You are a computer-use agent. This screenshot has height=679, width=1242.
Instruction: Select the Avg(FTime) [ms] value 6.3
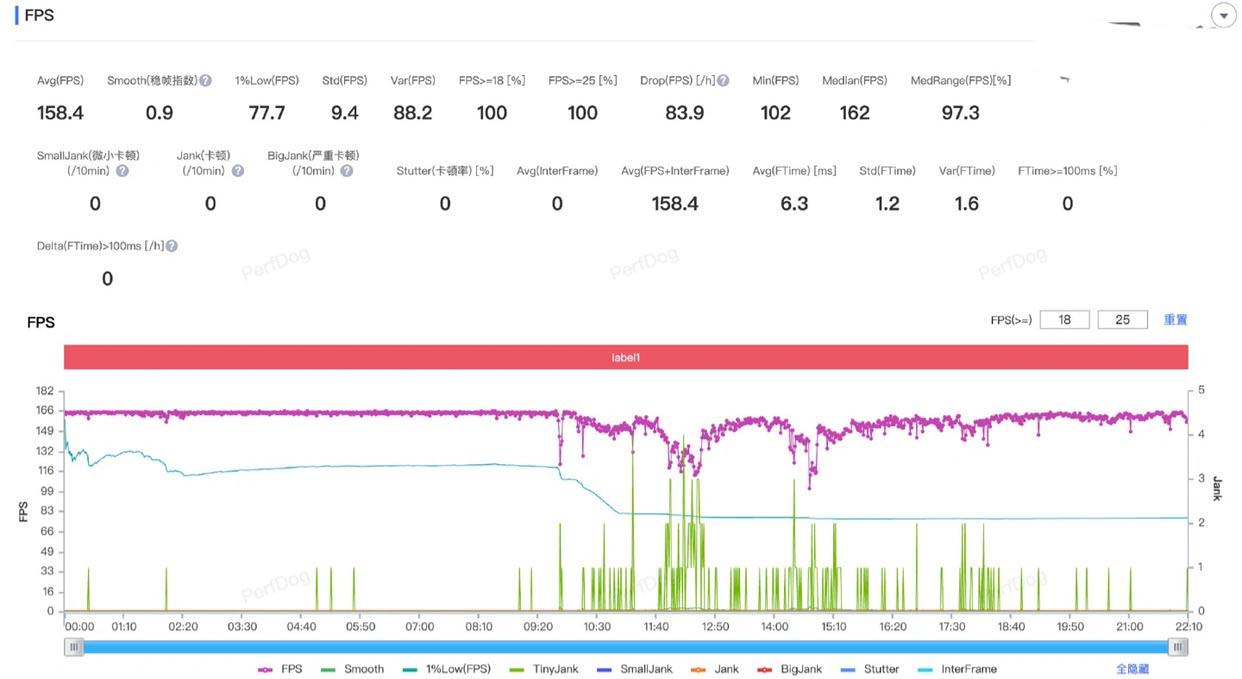click(x=794, y=204)
